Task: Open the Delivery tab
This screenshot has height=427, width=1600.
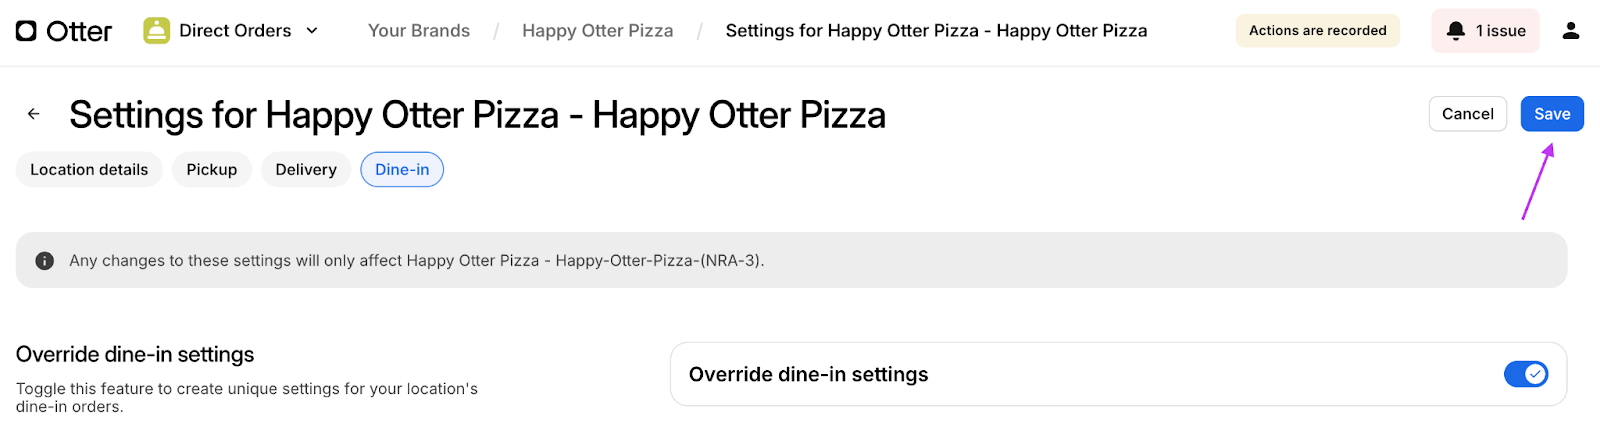Action: tap(306, 170)
